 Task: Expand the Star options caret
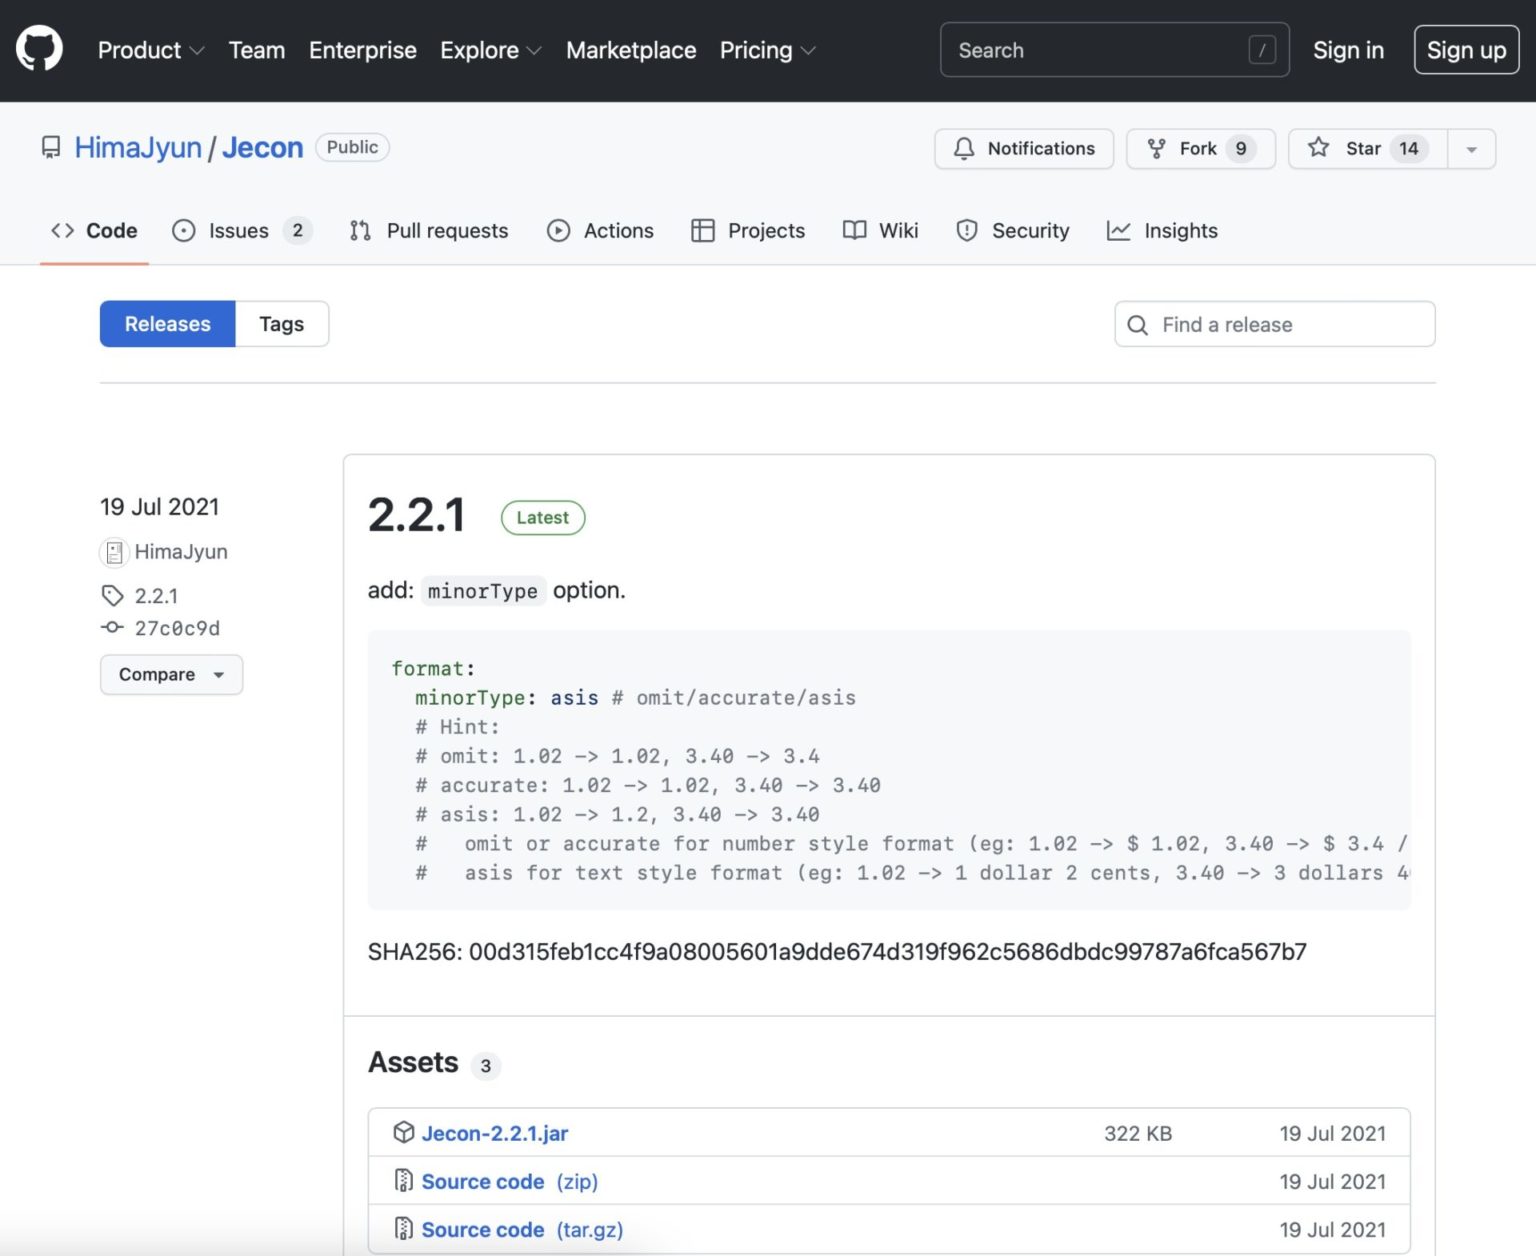tap(1471, 148)
